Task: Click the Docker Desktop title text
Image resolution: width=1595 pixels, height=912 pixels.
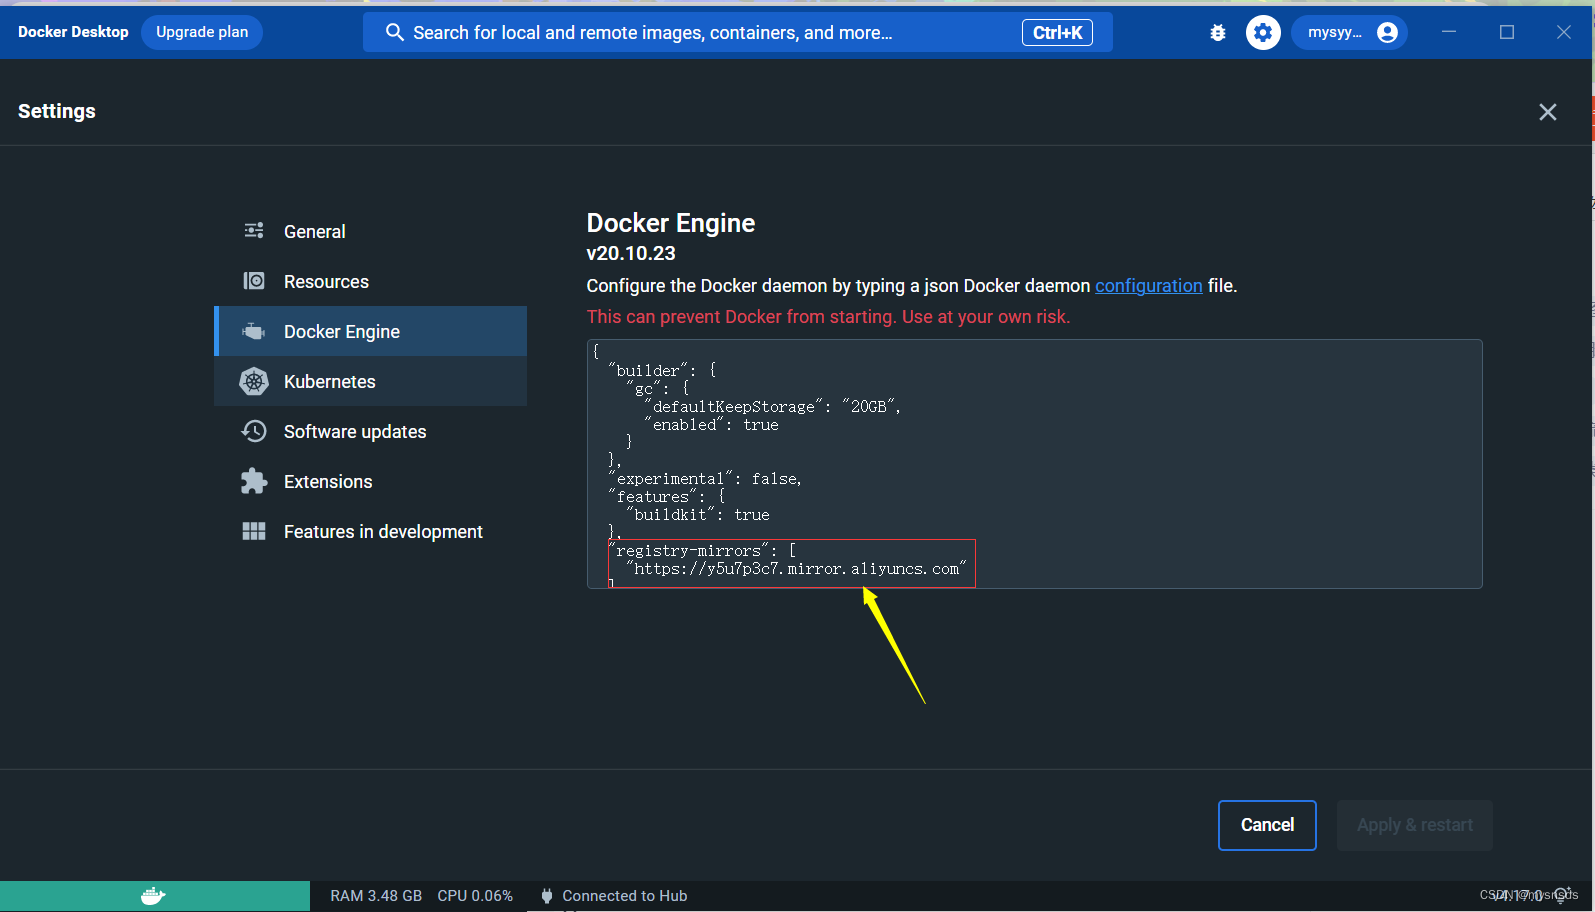Action: click(73, 32)
